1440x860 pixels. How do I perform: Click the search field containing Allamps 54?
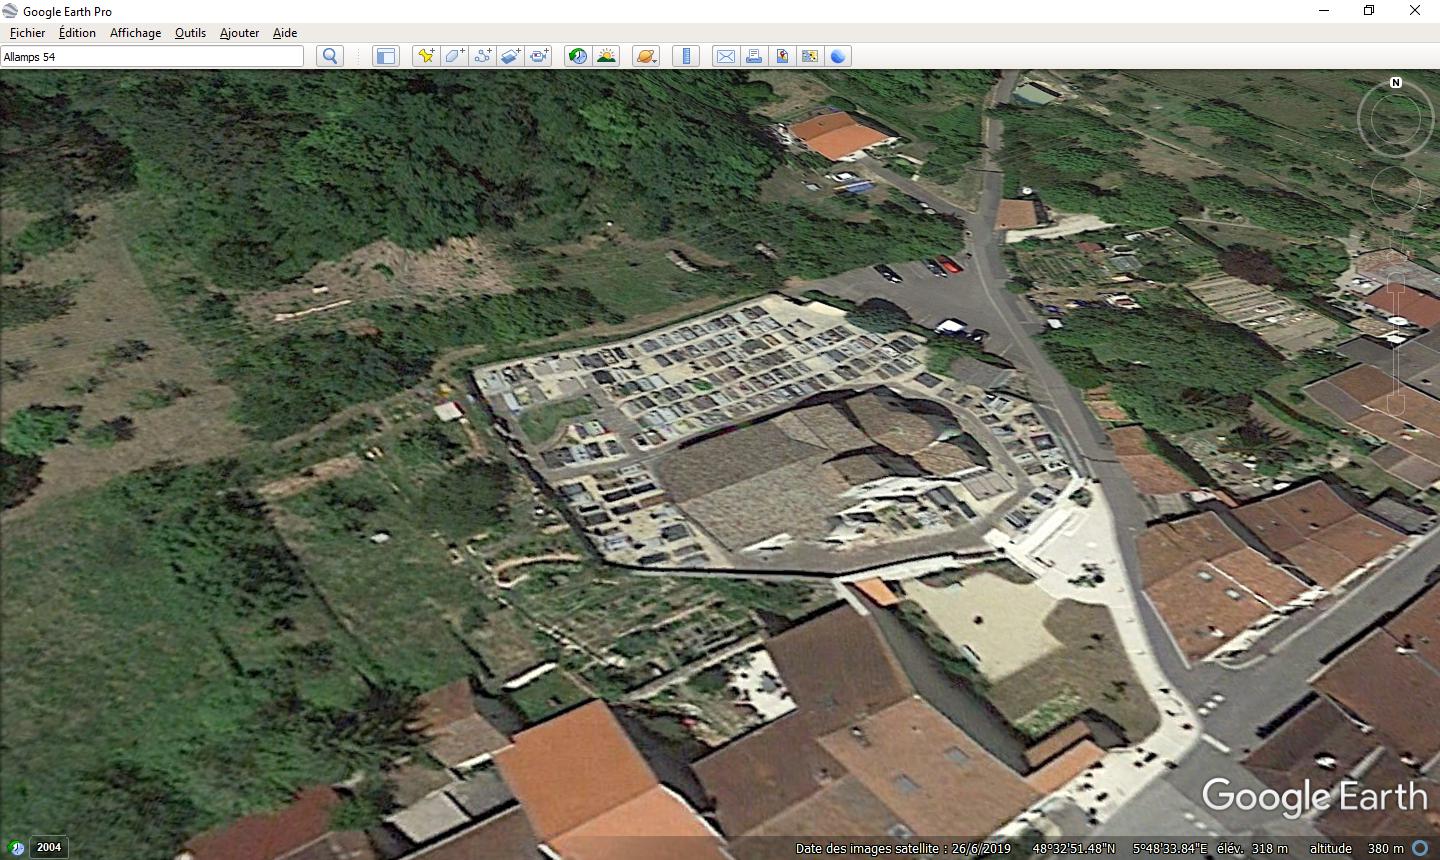pos(152,57)
